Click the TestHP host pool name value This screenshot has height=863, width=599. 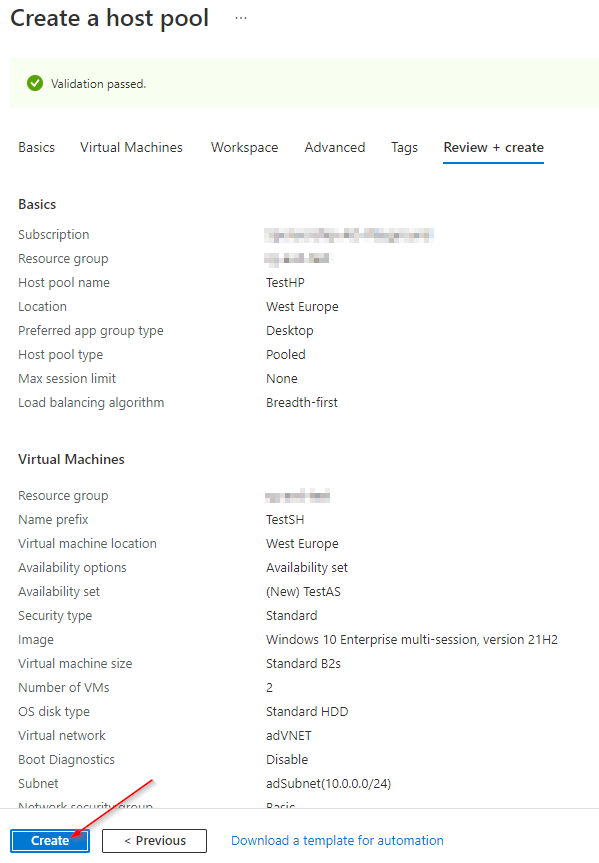tap(285, 282)
